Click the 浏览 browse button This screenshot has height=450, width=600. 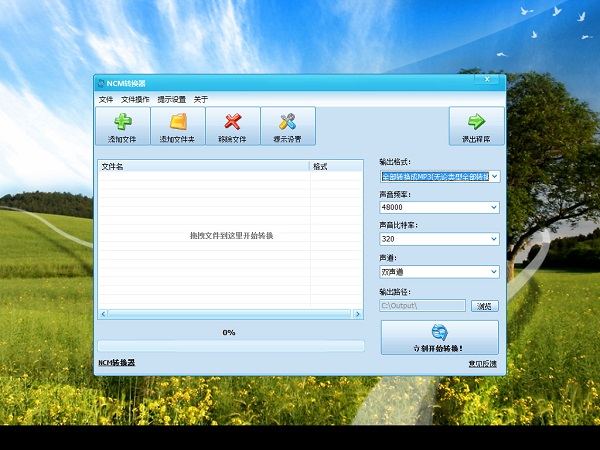(x=484, y=306)
